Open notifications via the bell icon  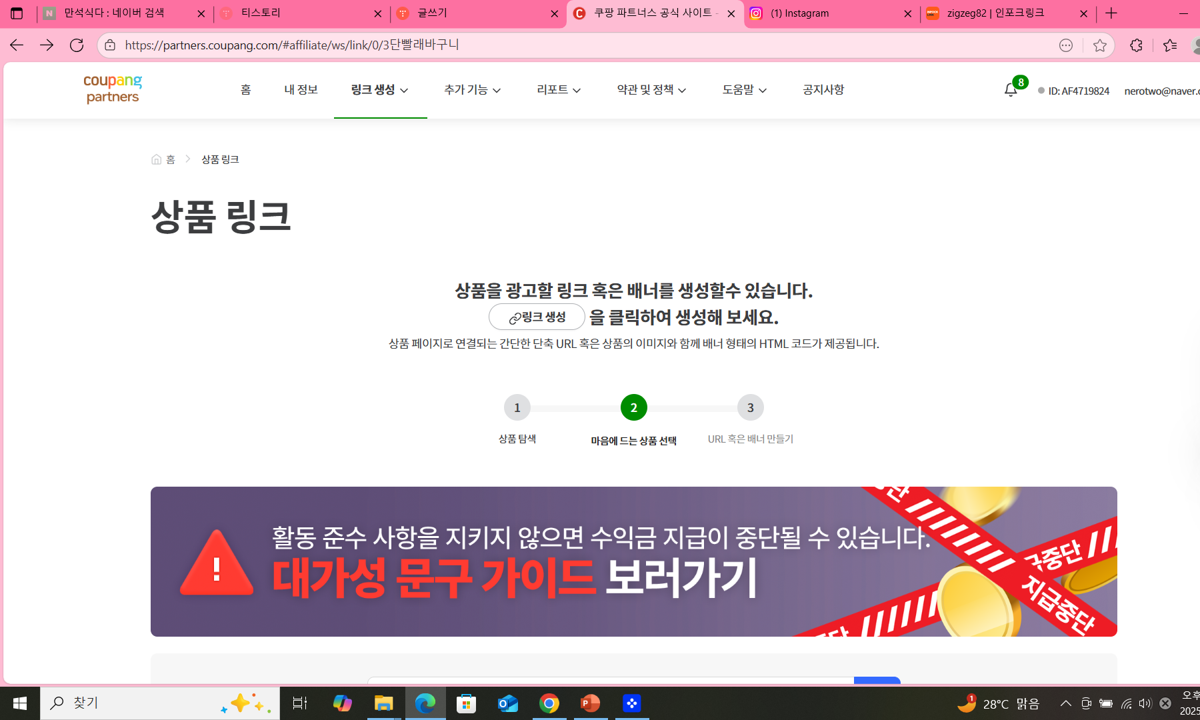1011,89
